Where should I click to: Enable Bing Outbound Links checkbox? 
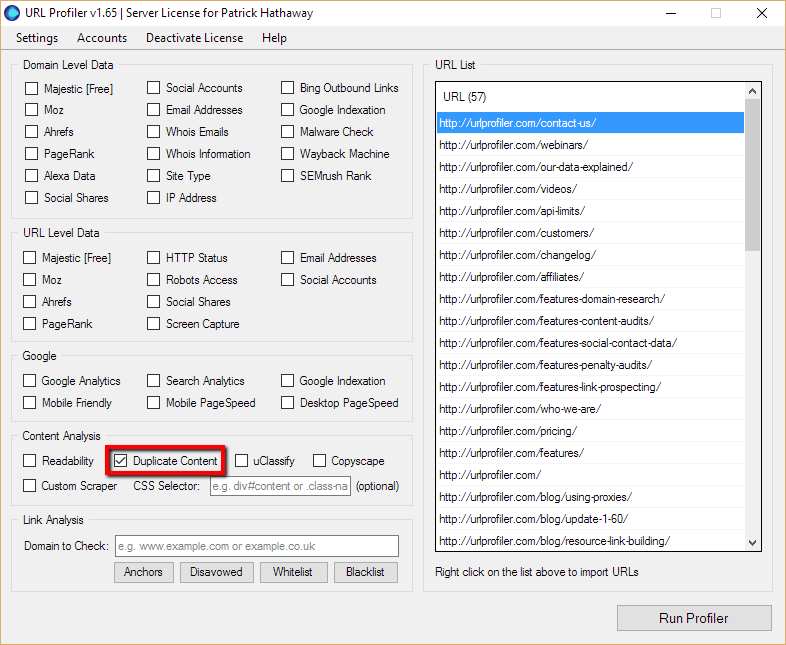coord(287,88)
